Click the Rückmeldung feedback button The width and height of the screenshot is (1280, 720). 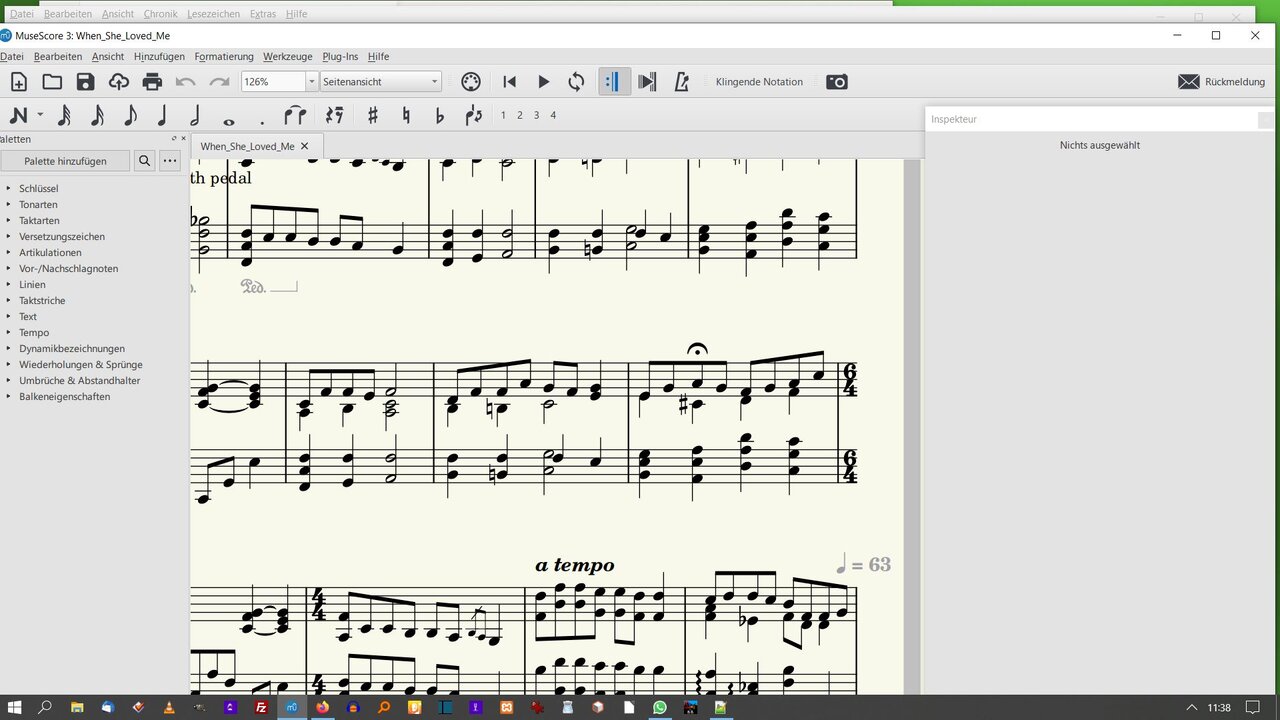[x=1221, y=82]
